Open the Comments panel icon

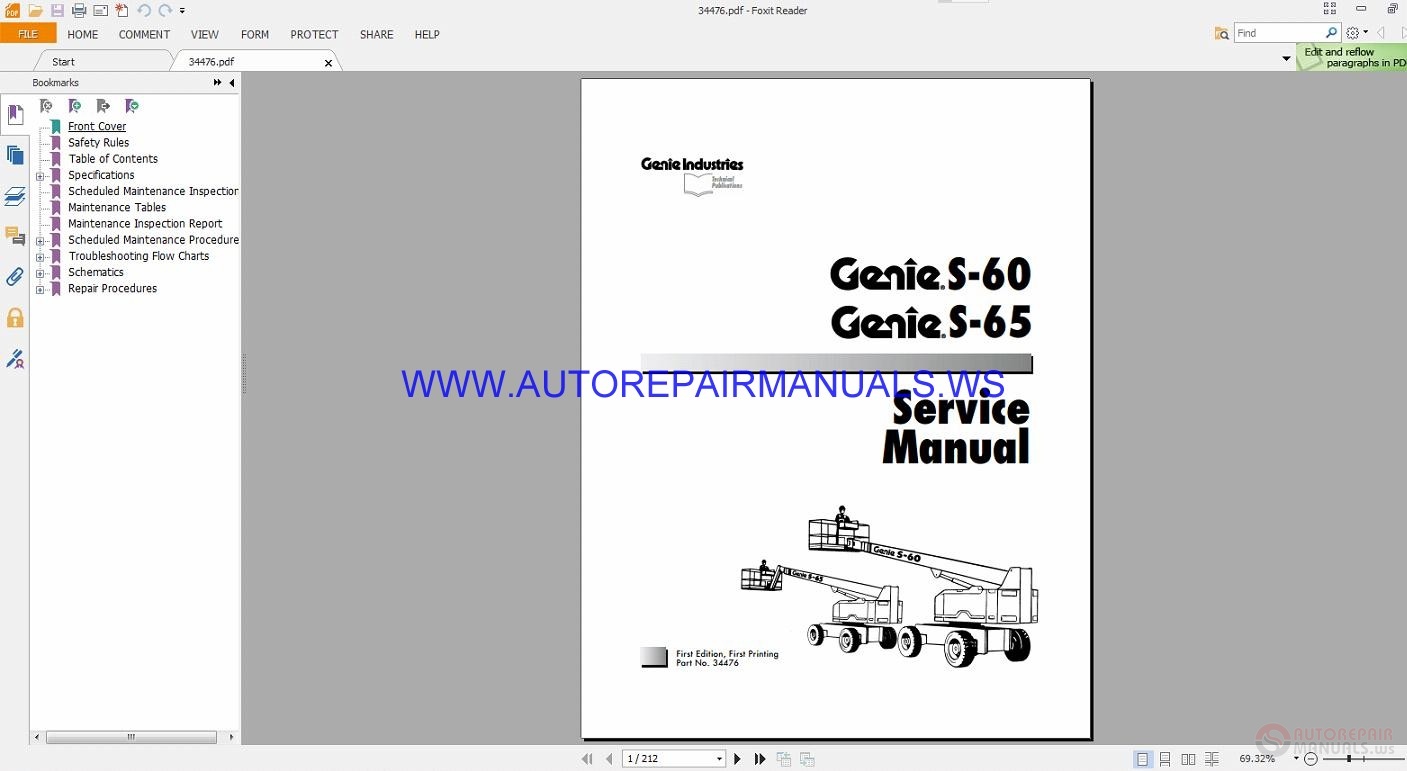[x=15, y=236]
